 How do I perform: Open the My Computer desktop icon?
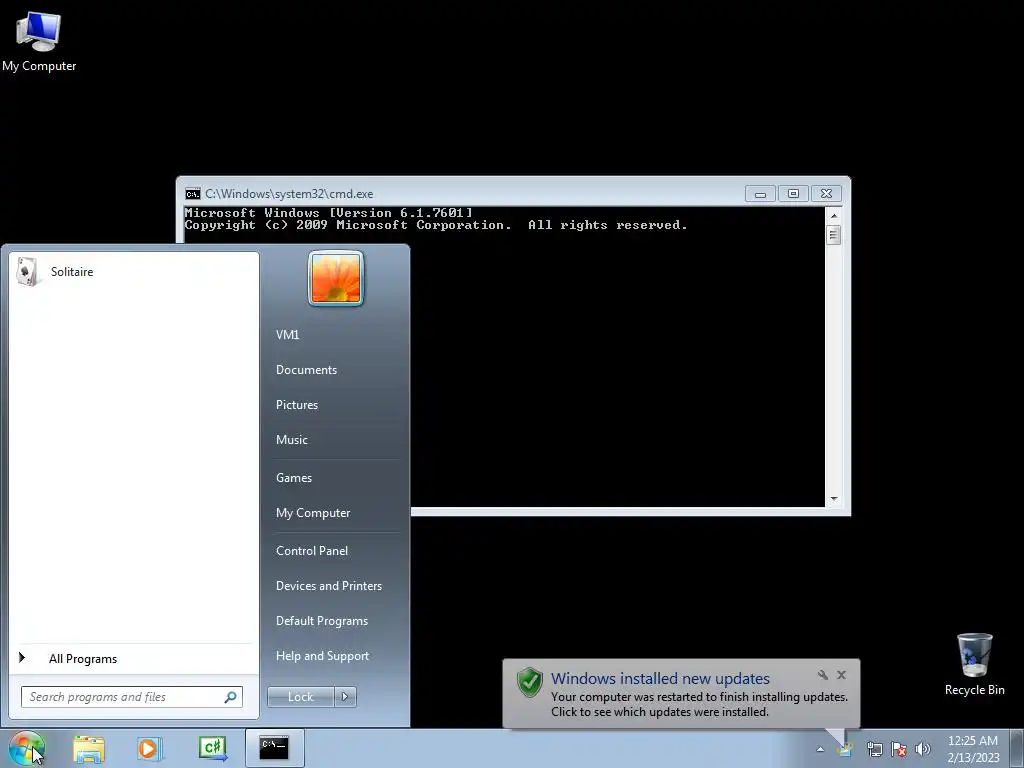[39, 42]
